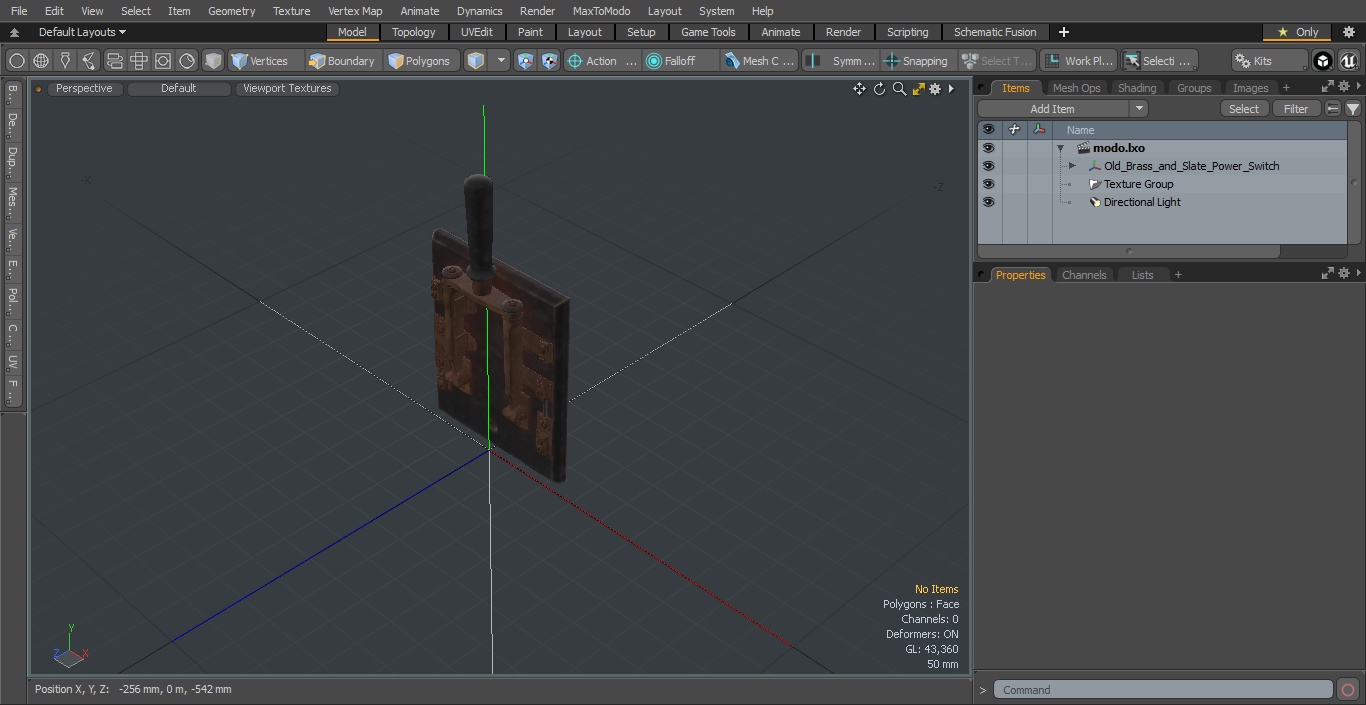Click the viewport pan (move arrows) icon

click(x=859, y=89)
